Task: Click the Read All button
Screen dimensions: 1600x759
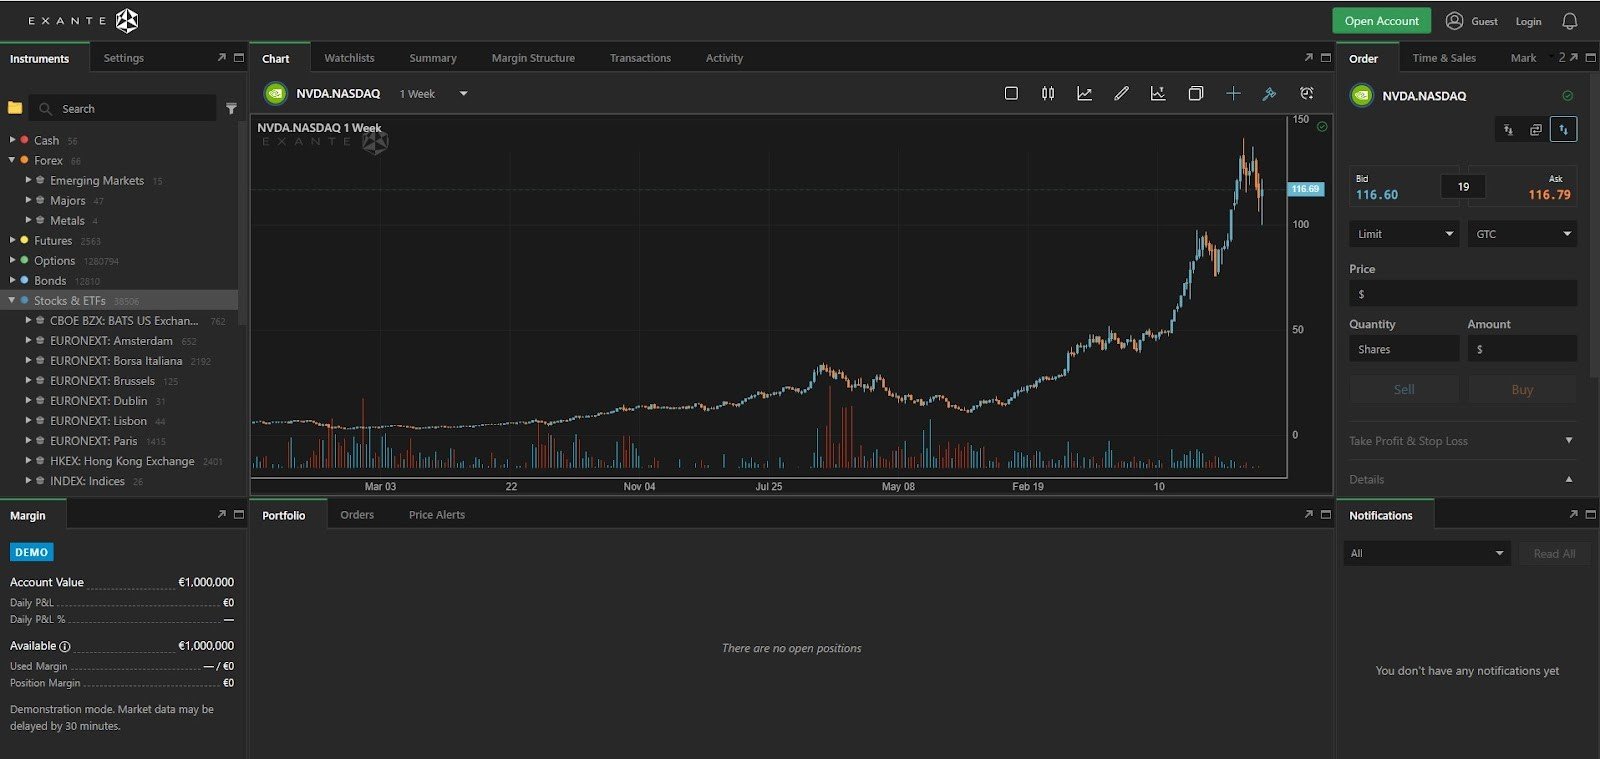Action: coord(1554,554)
